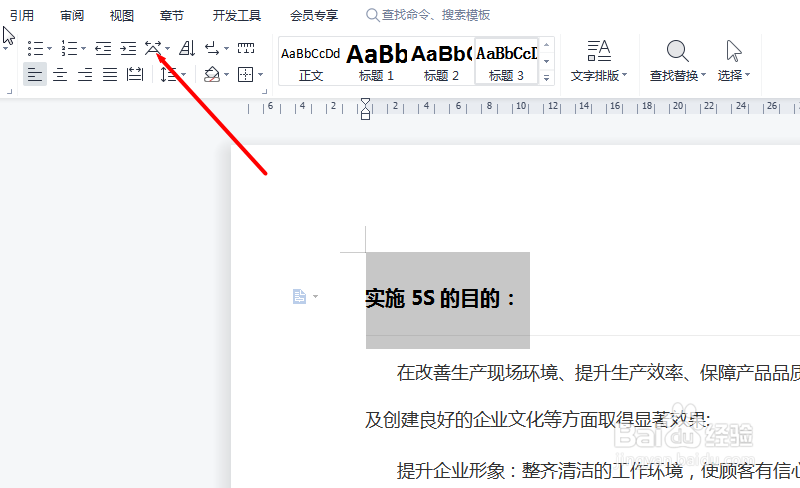800x488 pixels.
Task: Click the paragraph layout icon beside heading
Action: tap(299, 296)
